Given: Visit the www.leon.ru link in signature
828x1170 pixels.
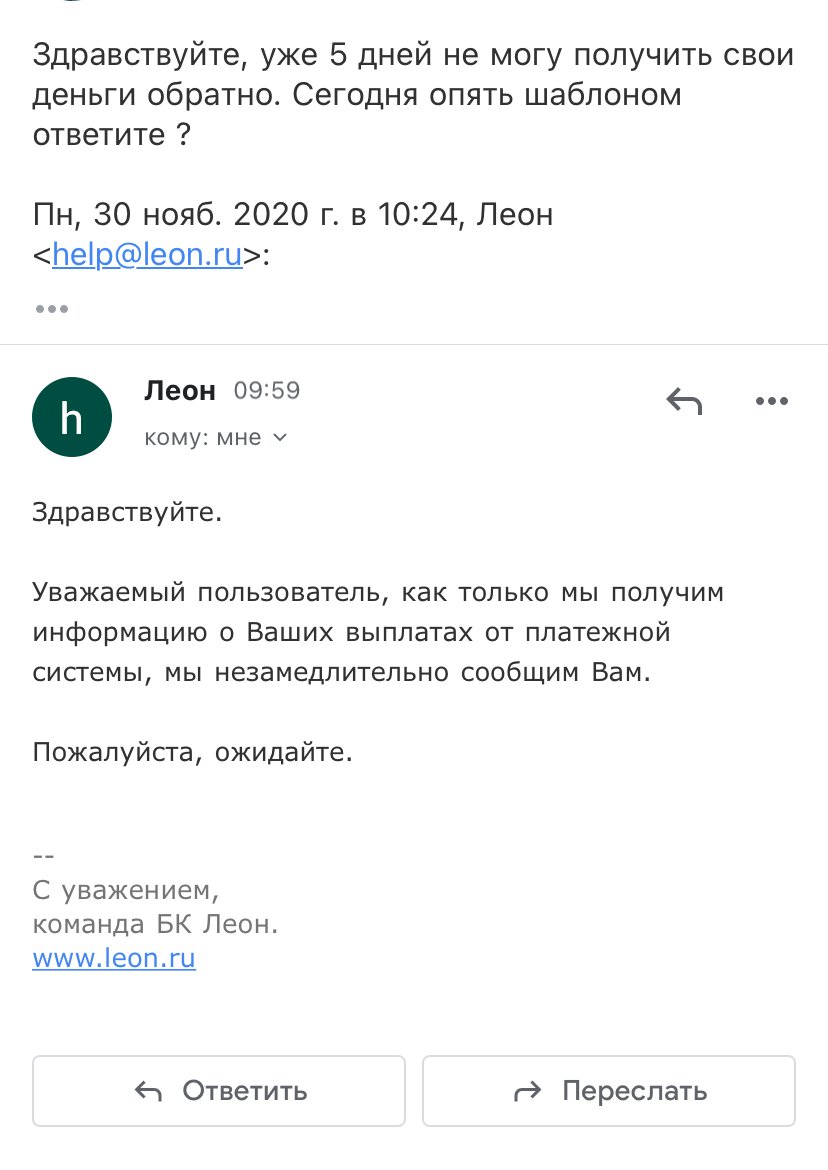Looking at the screenshot, I should [114, 958].
